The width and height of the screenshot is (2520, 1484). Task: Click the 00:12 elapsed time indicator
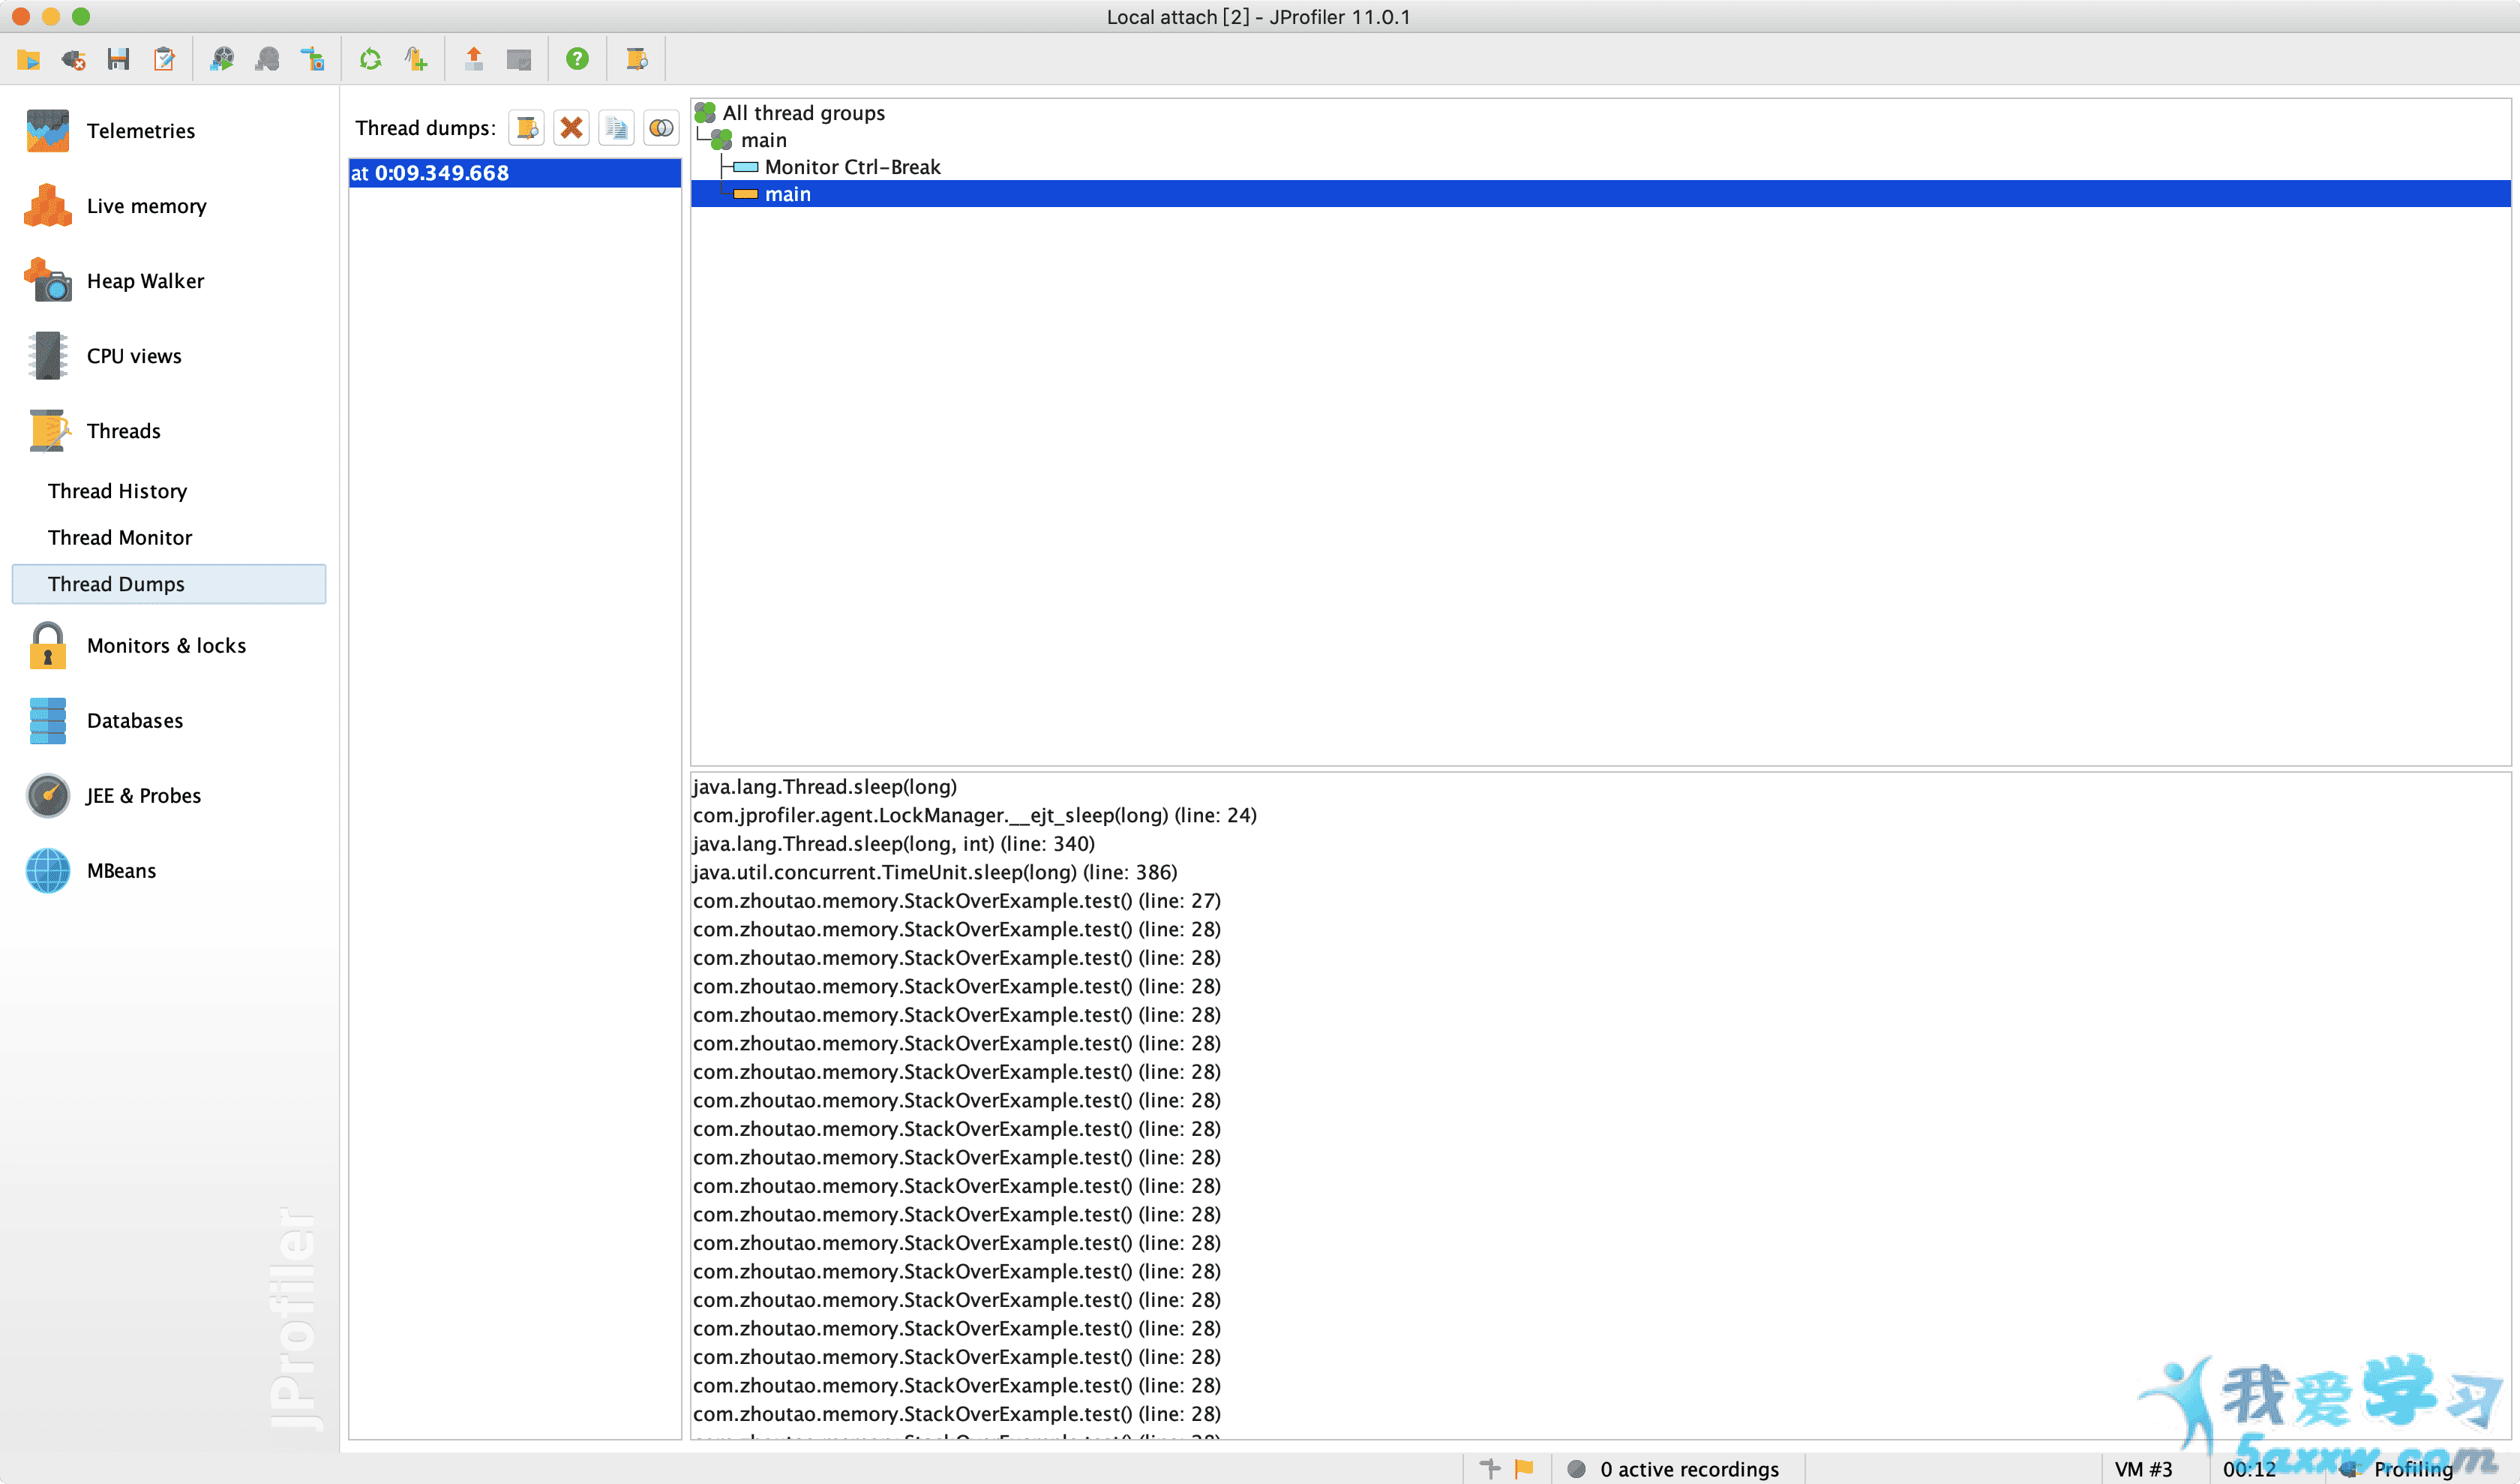coord(2249,1468)
